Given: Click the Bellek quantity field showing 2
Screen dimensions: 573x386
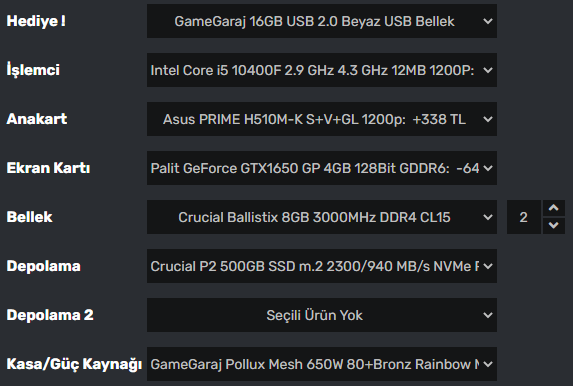Looking at the screenshot, I should [524, 217].
